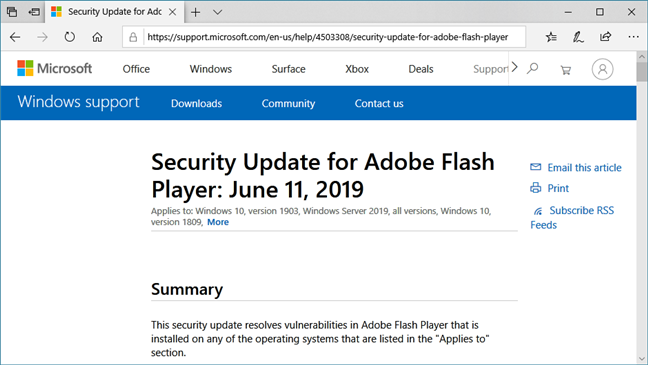
Task: Close the Security Update tab
Action: point(173,12)
